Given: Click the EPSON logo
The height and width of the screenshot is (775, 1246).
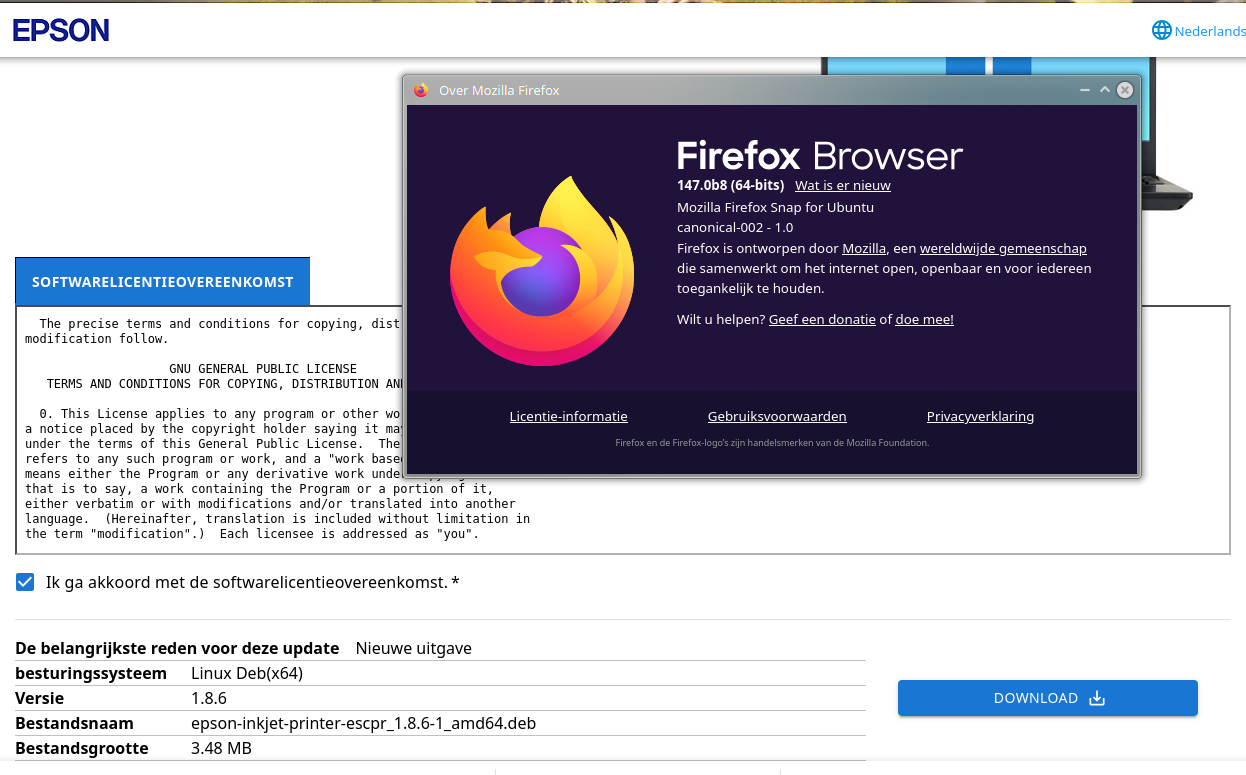Looking at the screenshot, I should (x=61, y=30).
